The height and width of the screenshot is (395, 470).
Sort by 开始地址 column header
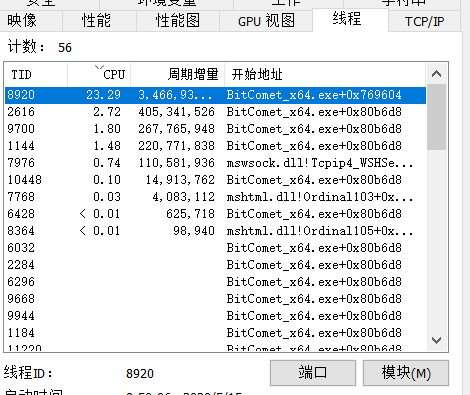pyautogui.click(x=325, y=74)
